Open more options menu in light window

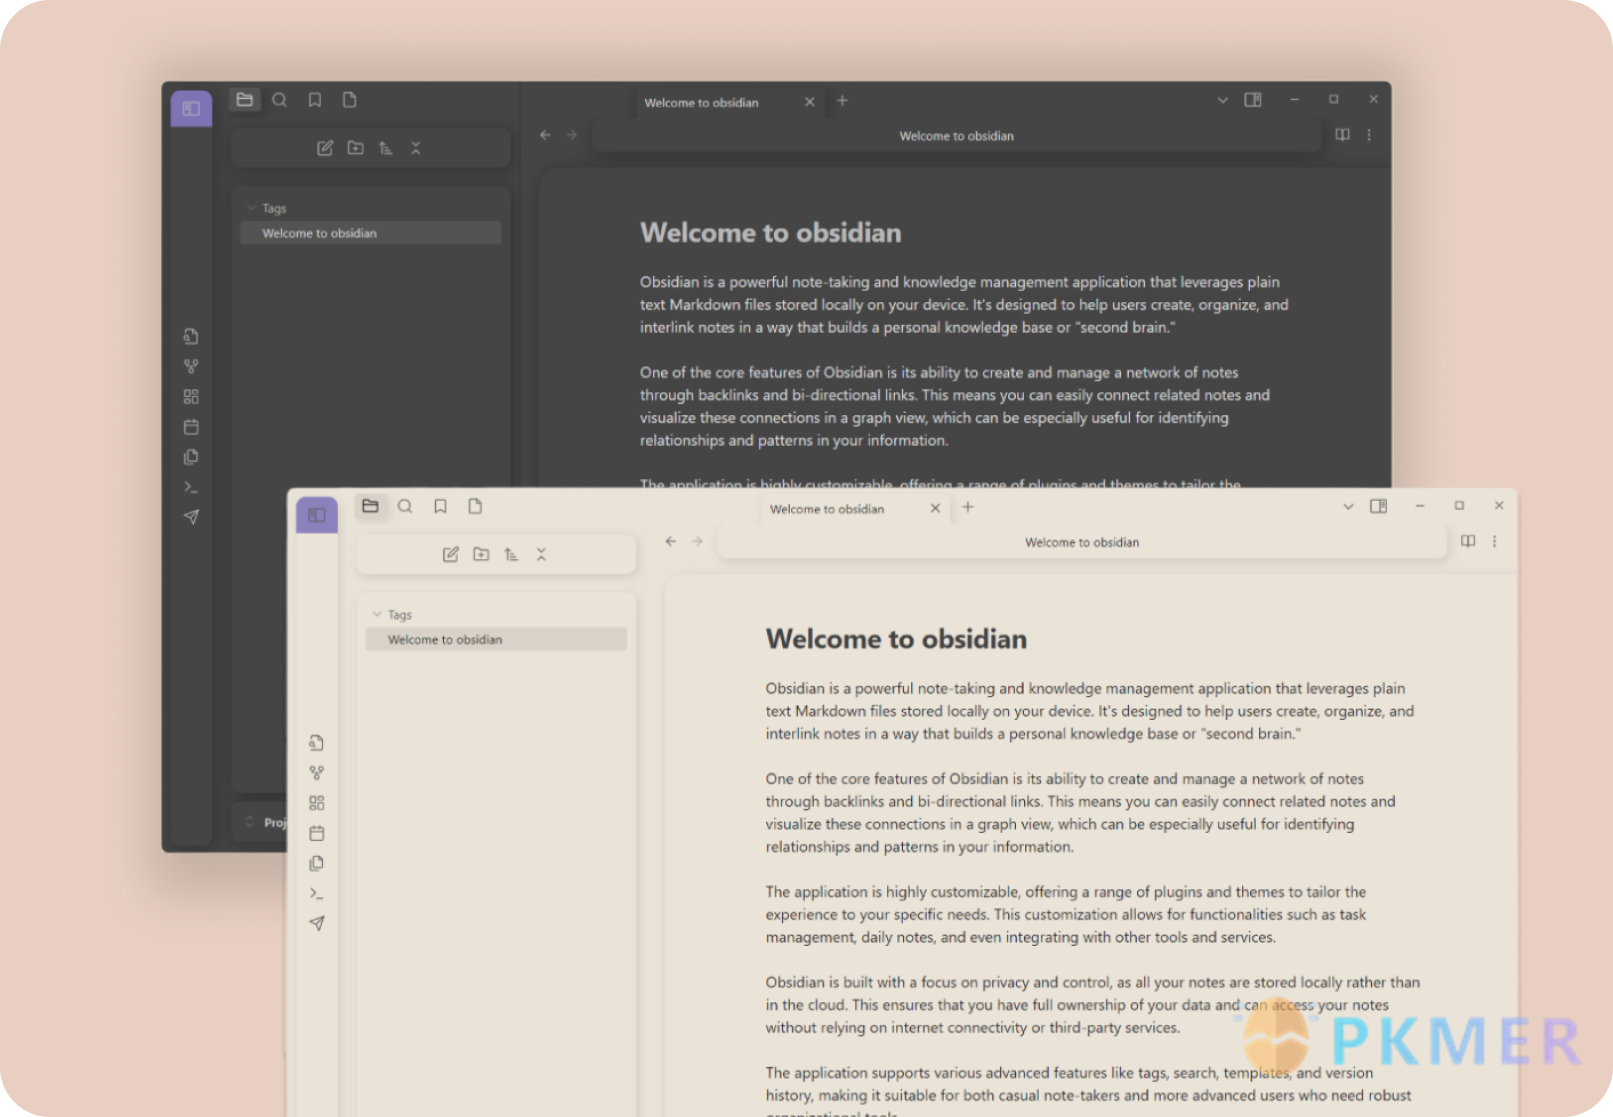[1495, 541]
